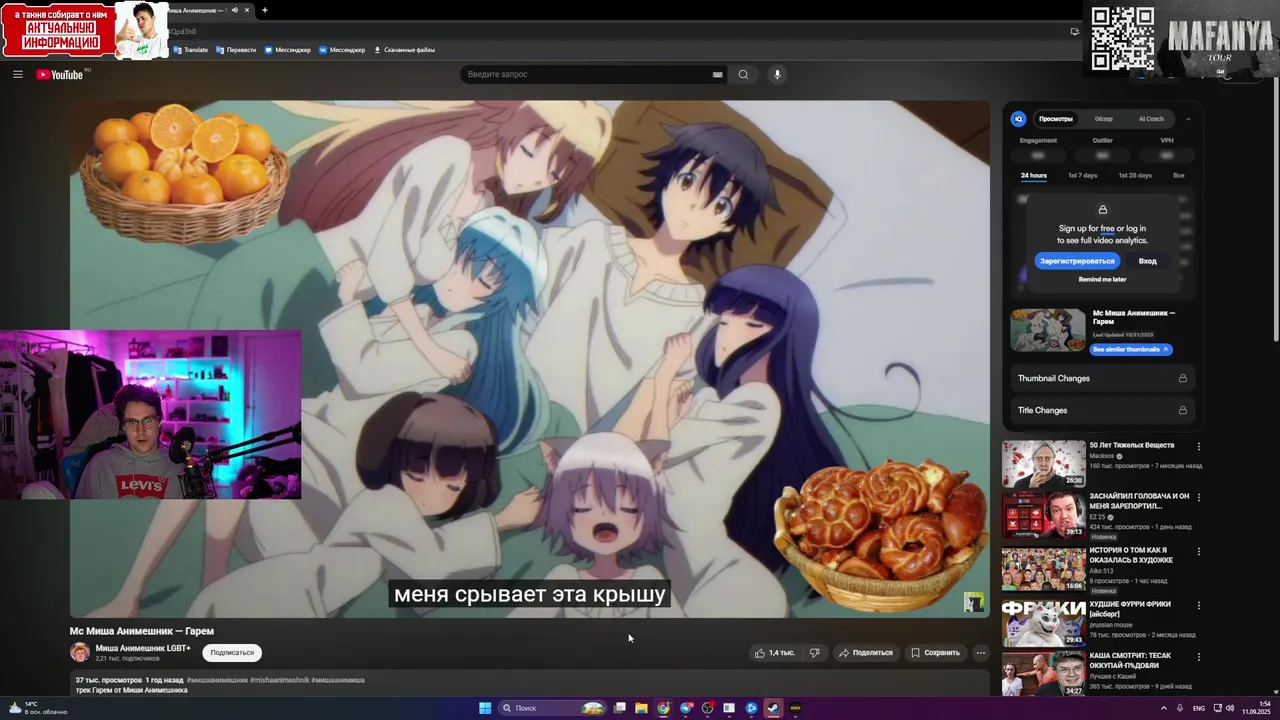
Task: Open the 'Перевести' bookmark
Action: click(x=236, y=50)
